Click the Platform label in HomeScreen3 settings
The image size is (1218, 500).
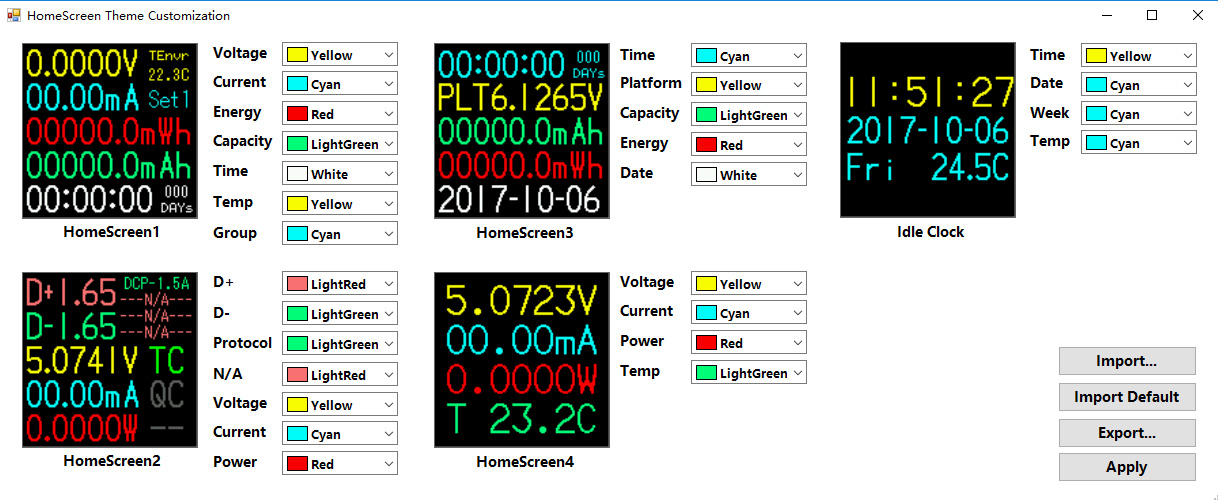click(x=651, y=83)
